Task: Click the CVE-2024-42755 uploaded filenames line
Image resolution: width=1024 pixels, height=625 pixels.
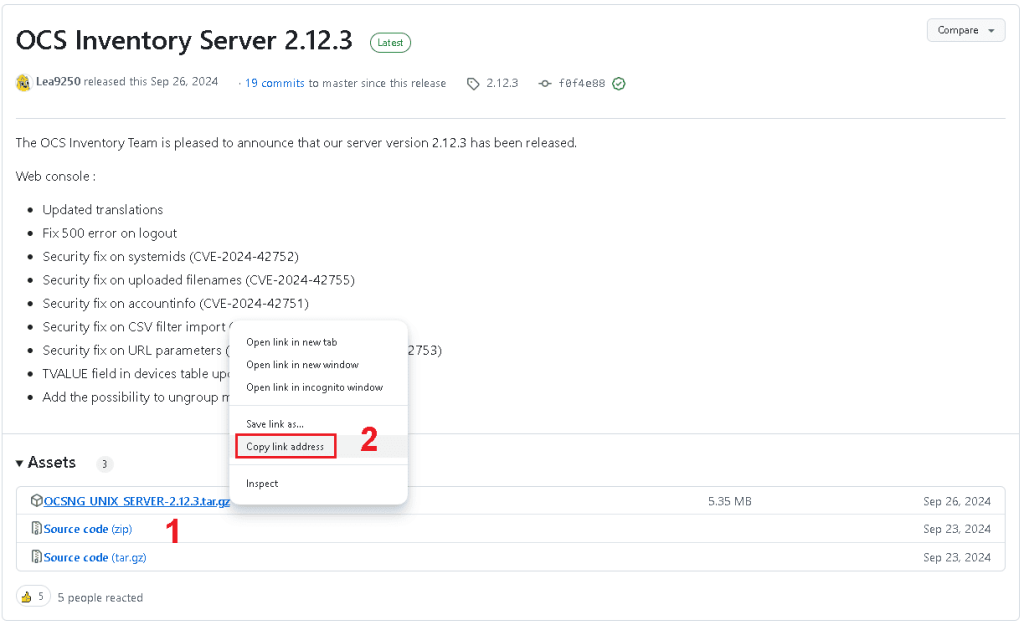Action: click(x=199, y=280)
